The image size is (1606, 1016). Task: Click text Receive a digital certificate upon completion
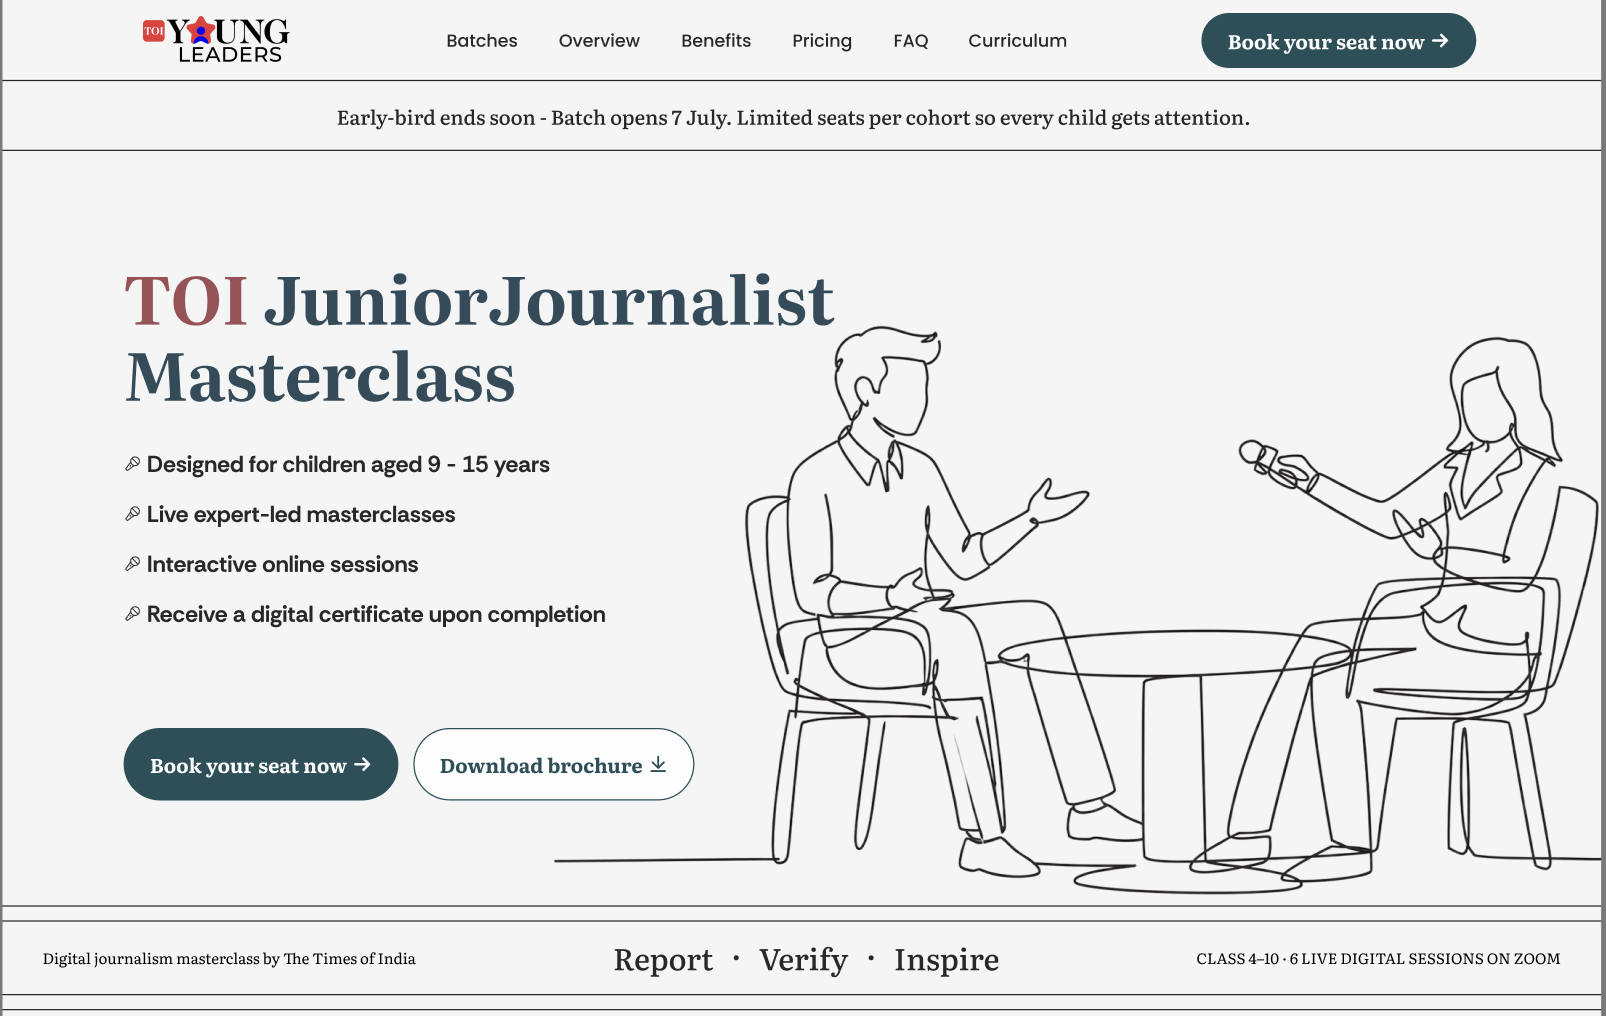pos(376,614)
